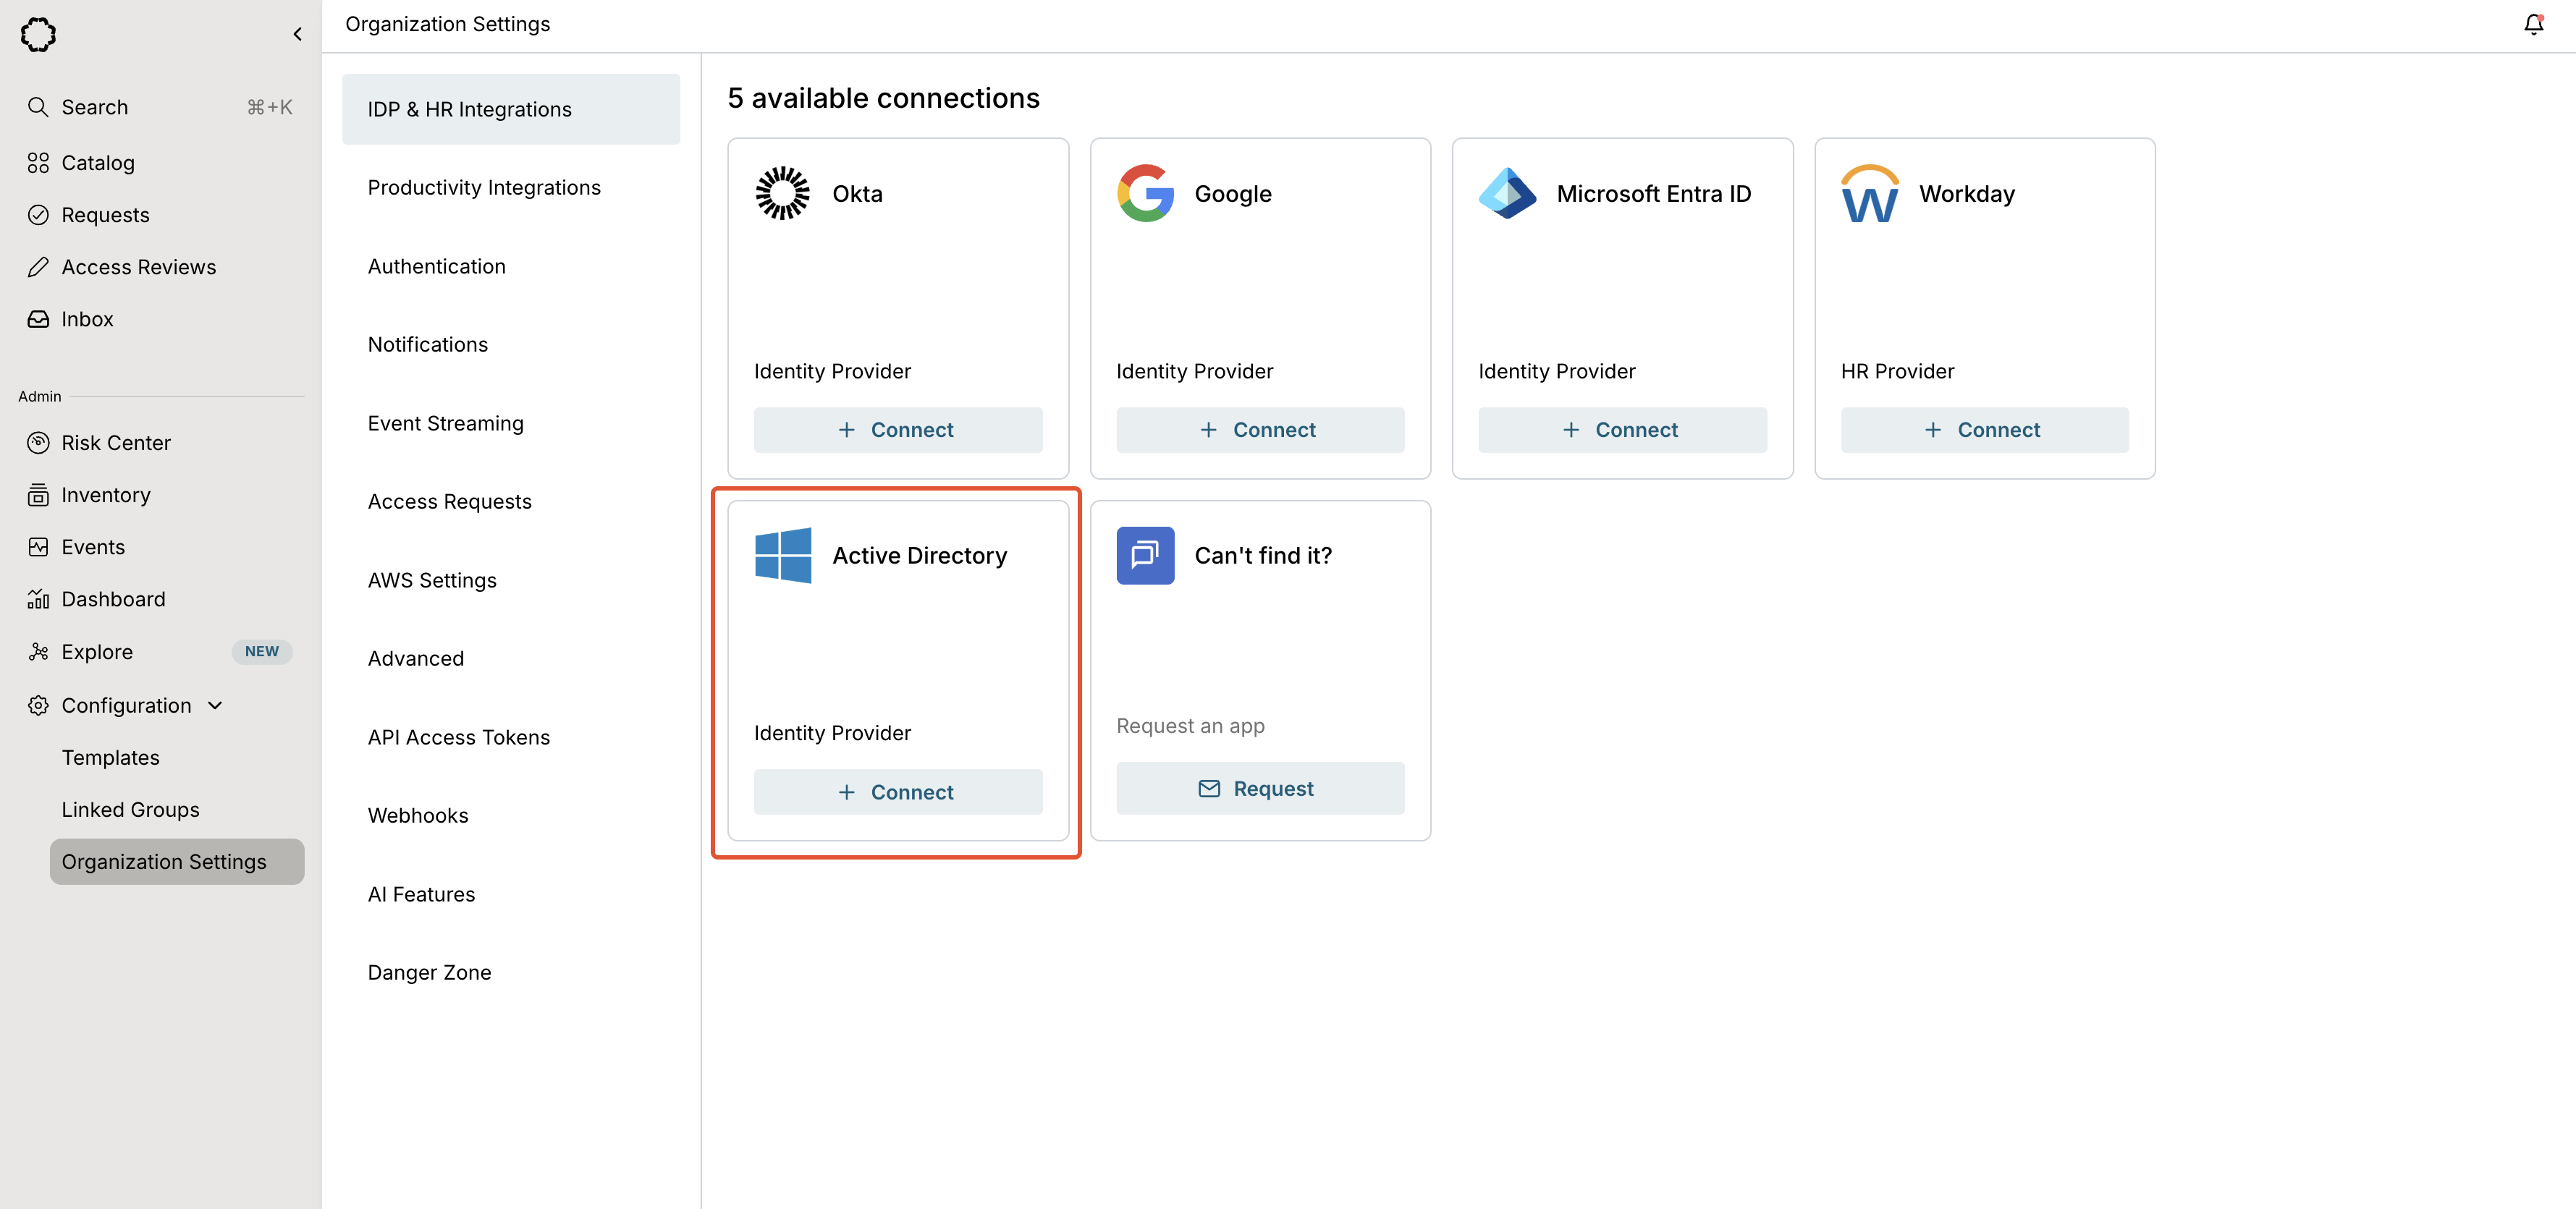Viewport: 2576px width, 1209px height.
Task: Collapse the sidebar with the chevron arrow
Action: (297, 34)
